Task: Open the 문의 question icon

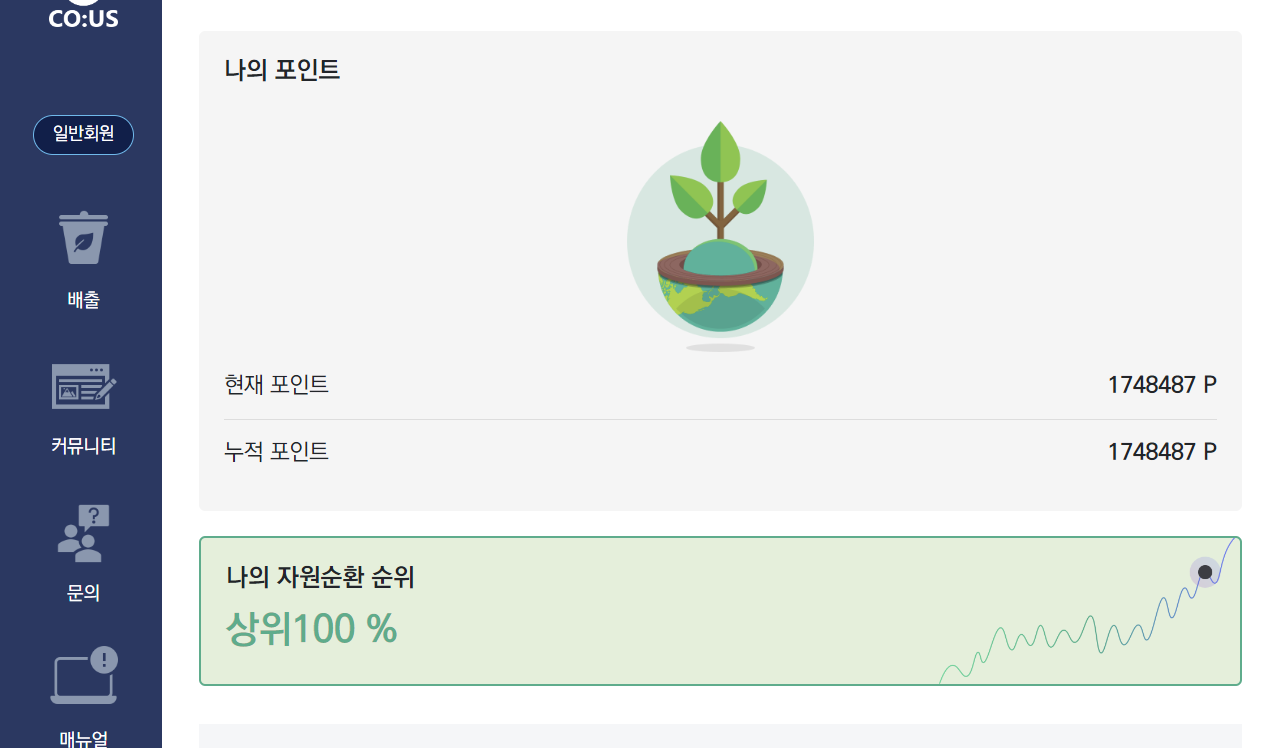Action: pos(84,533)
